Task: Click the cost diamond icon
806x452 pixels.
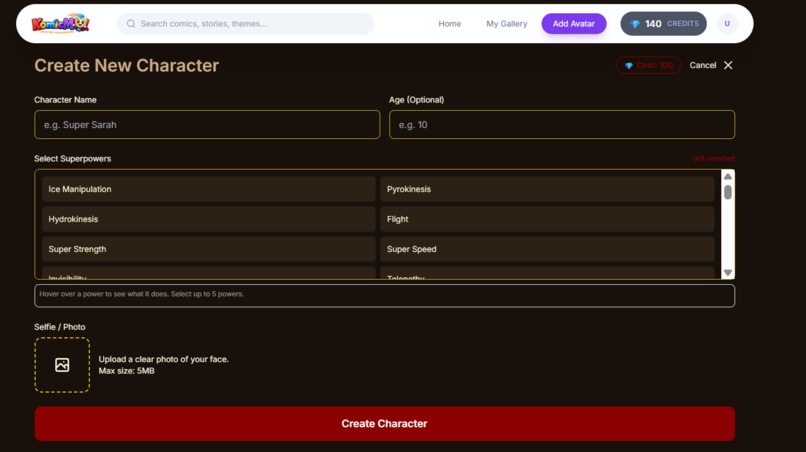Action: tap(629, 66)
